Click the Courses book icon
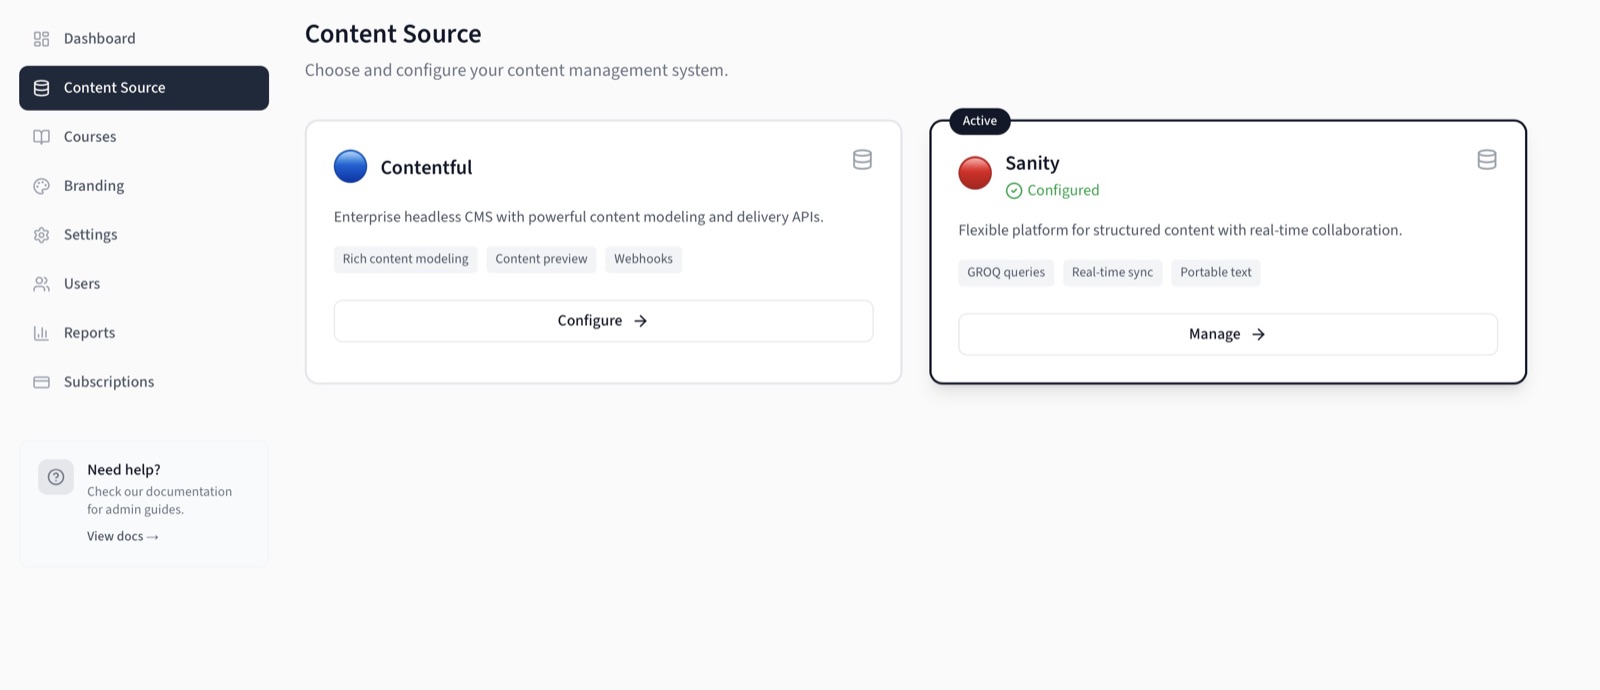This screenshot has width=1600, height=690. [41, 136]
